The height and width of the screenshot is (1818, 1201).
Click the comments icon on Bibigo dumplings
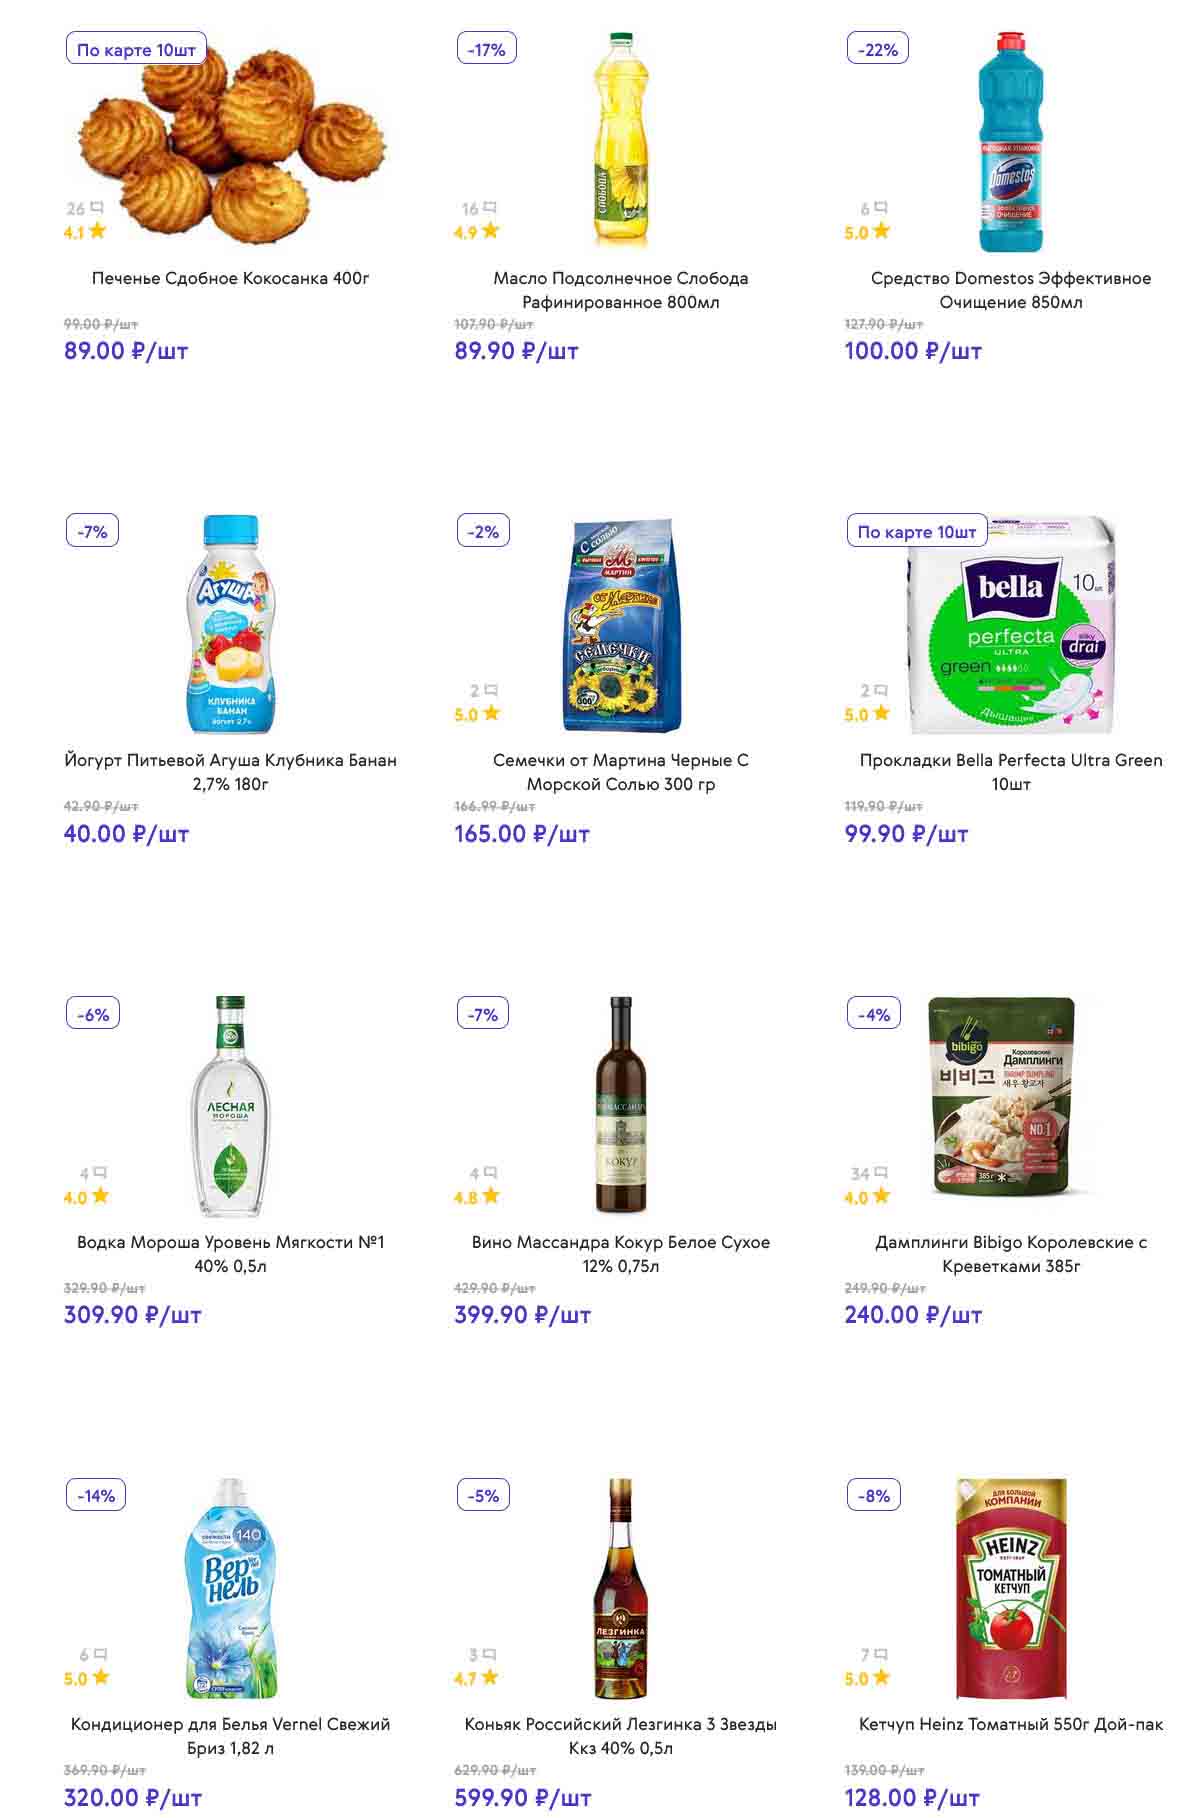coord(880,1173)
